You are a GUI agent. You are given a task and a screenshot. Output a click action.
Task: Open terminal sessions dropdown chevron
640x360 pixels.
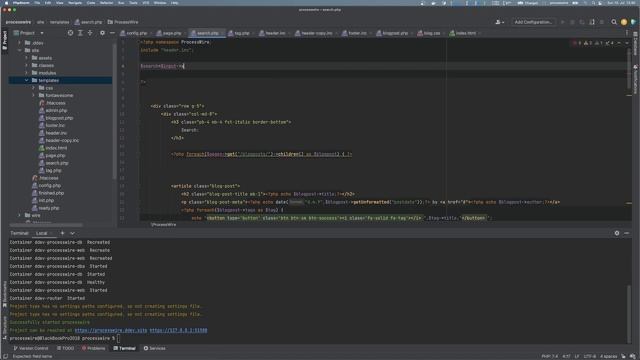[72, 233]
